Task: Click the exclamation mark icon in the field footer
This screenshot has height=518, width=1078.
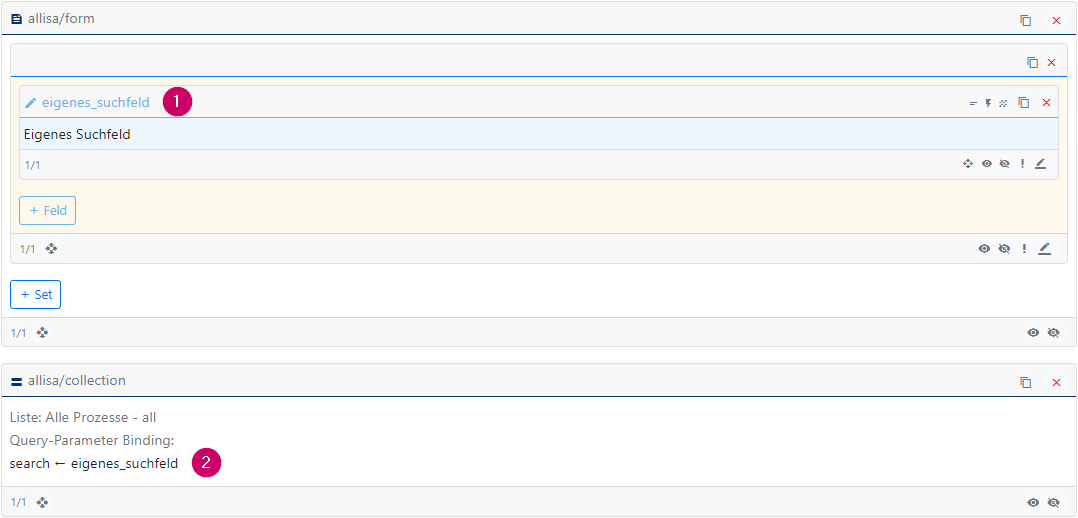Action: tap(1022, 164)
